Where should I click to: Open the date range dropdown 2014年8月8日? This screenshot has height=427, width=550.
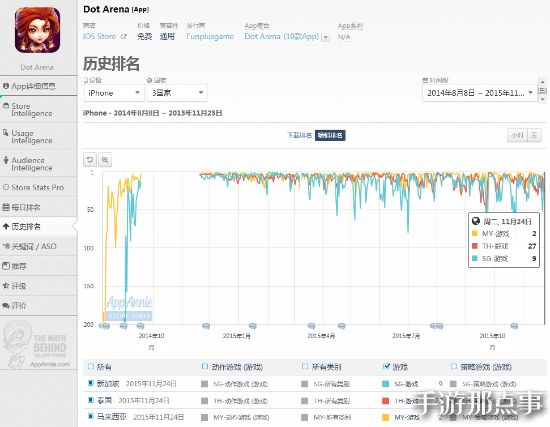tap(479, 93)
